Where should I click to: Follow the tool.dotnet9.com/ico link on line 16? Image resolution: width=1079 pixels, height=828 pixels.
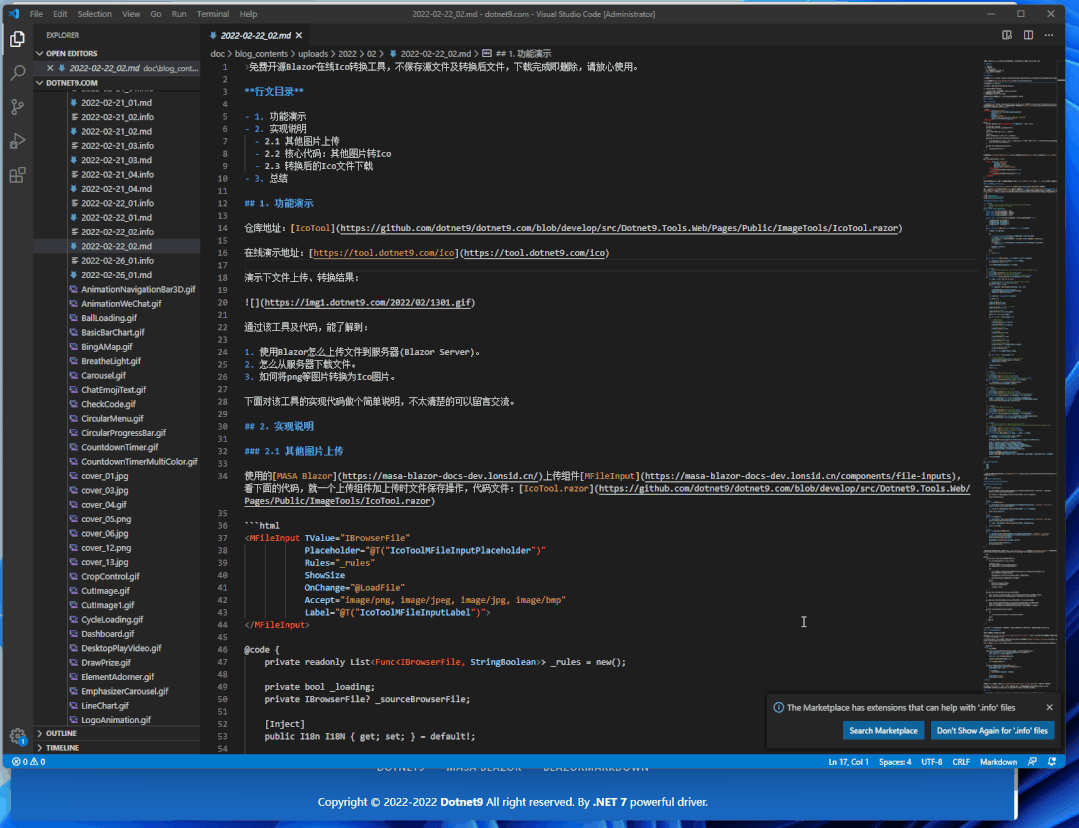[x=535, y=253]
